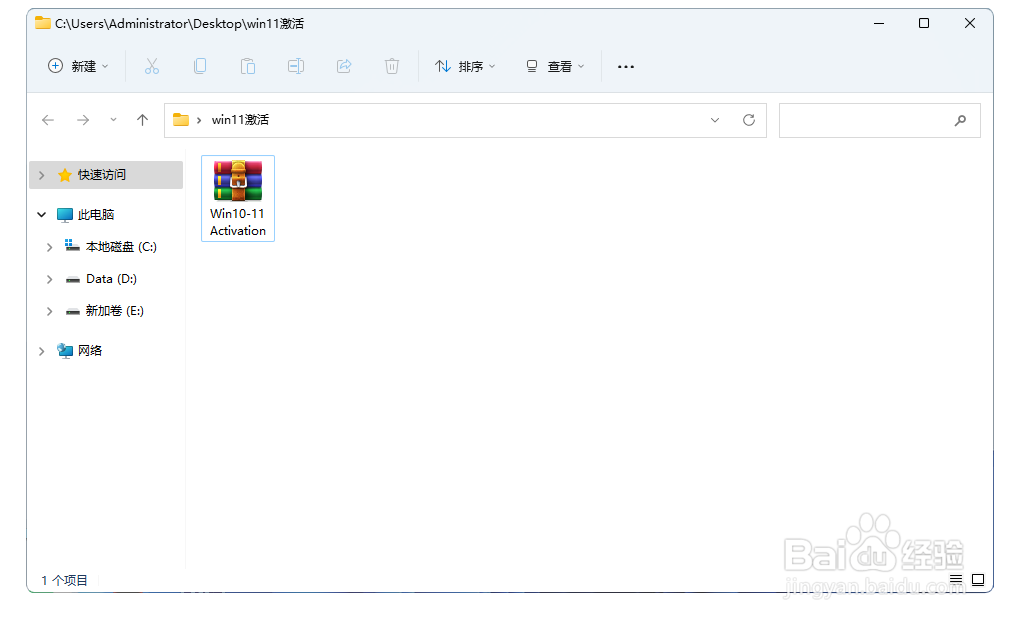Click the Copy icon in toolbar
1022x622 pixels.
[200, 66]
